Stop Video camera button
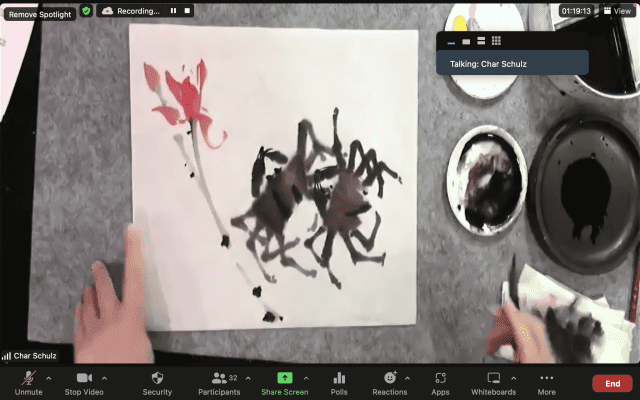640x400 pixels. point(84,383)
